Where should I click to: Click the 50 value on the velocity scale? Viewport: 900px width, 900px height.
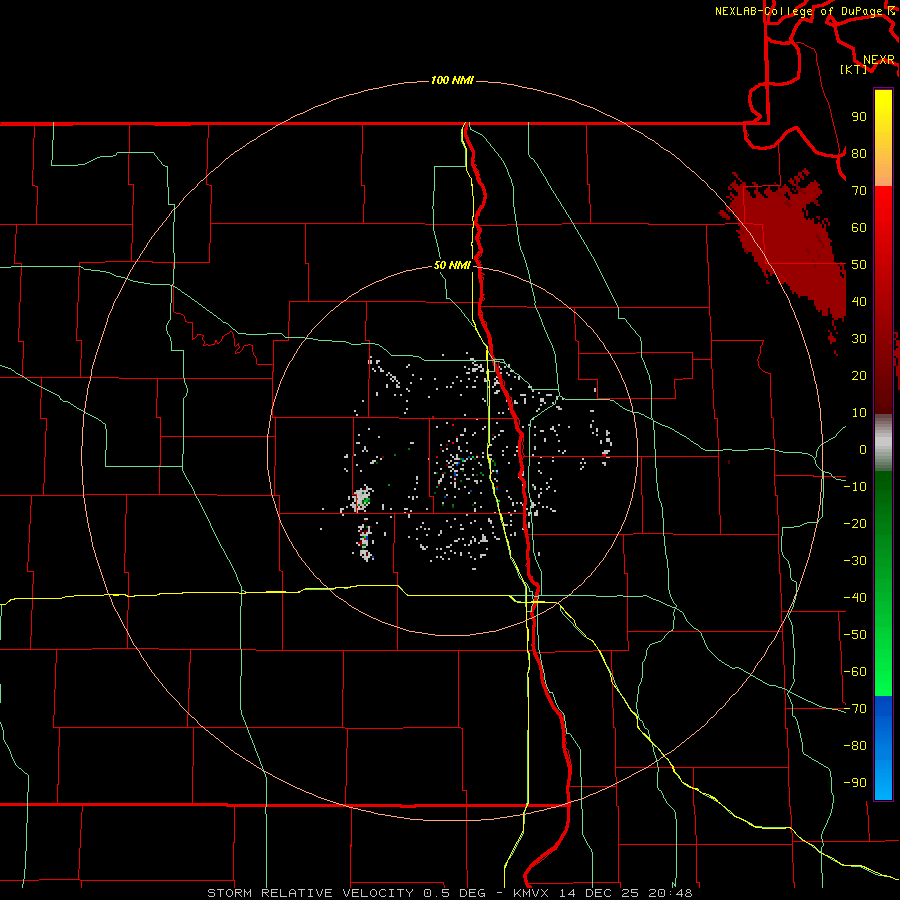(x=859, y=265)
